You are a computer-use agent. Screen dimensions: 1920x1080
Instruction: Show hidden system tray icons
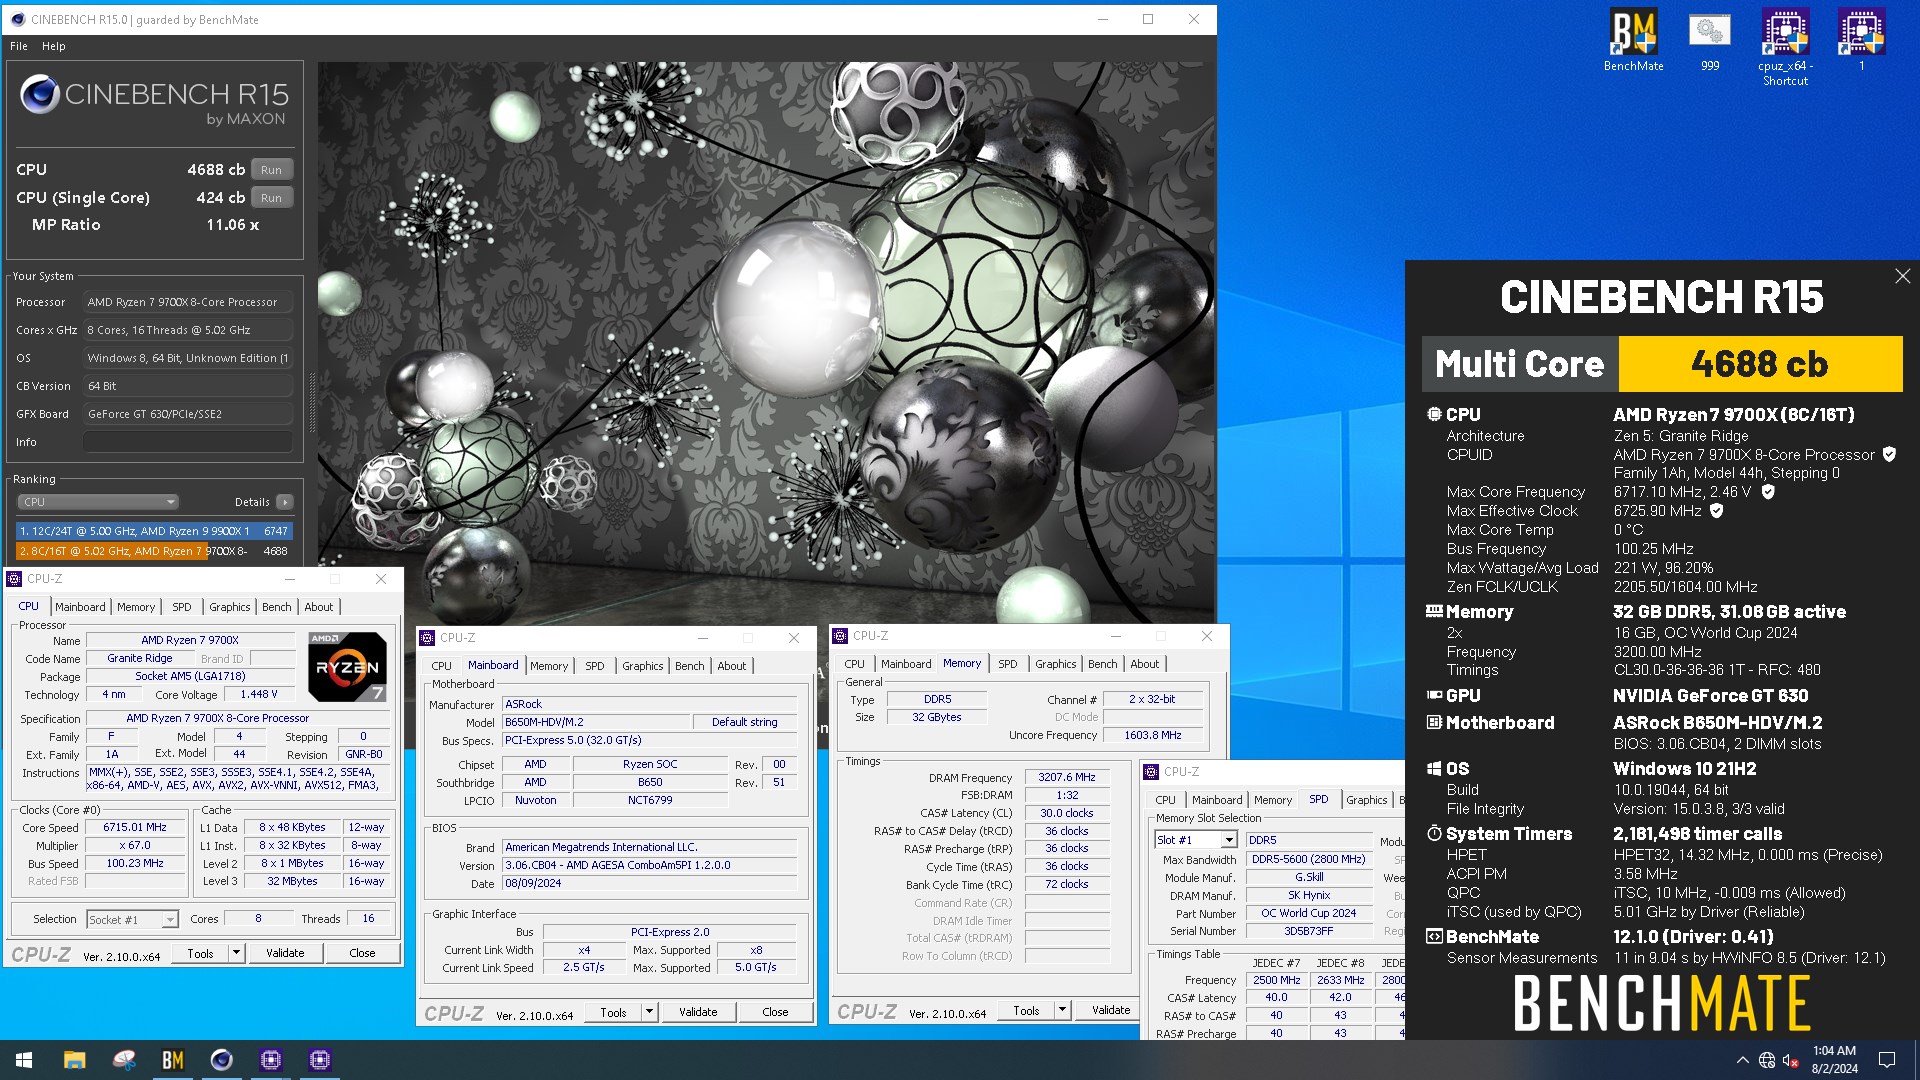pos(1742,1060)
